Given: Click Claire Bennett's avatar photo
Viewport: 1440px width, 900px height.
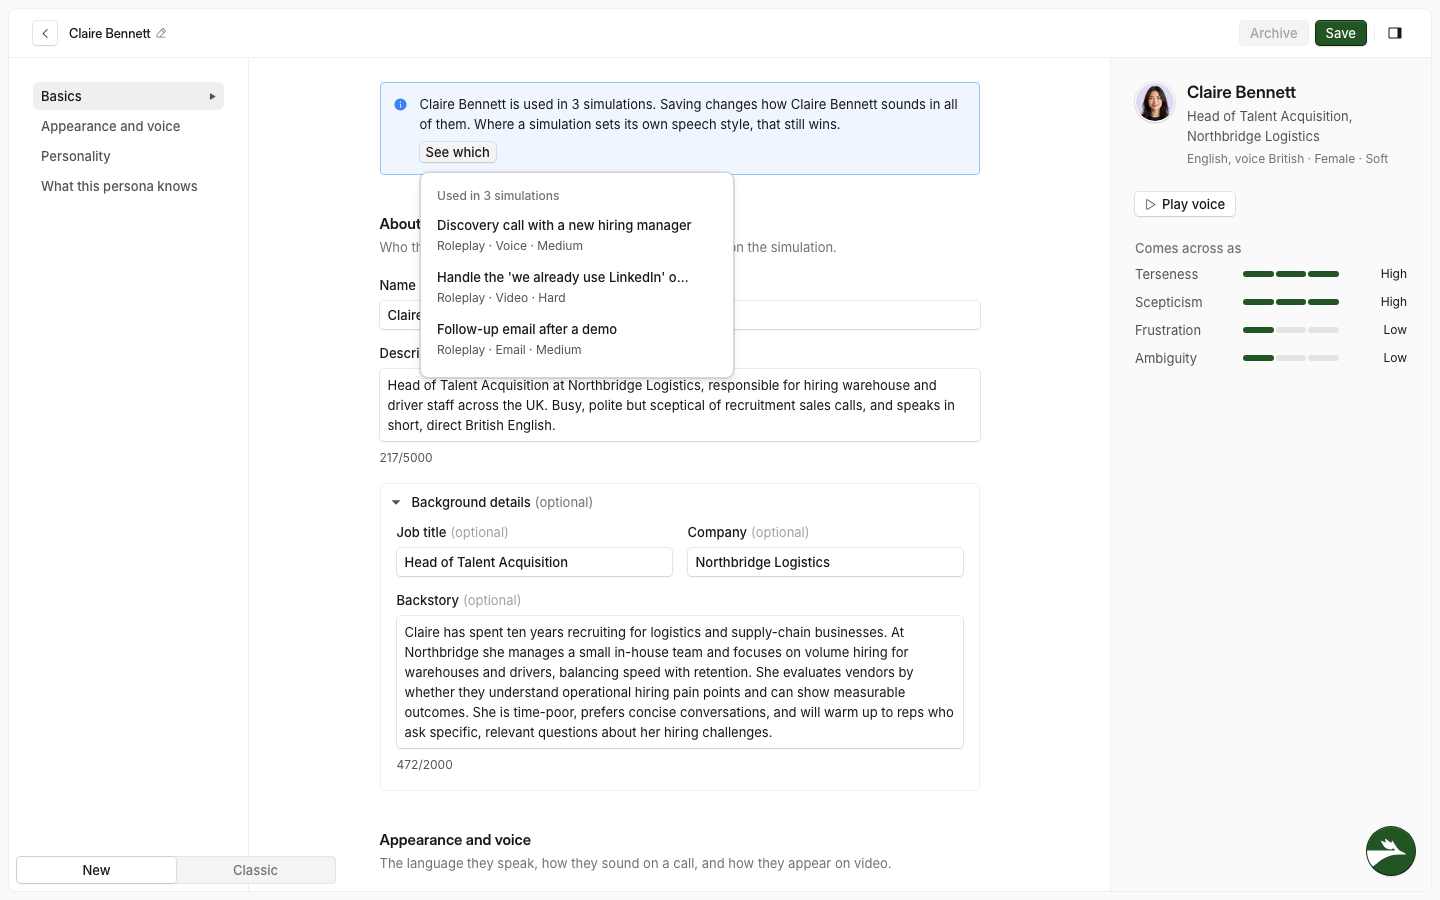Looking at the screenshot, I should pyautogui.click(x=1155, y=102).
